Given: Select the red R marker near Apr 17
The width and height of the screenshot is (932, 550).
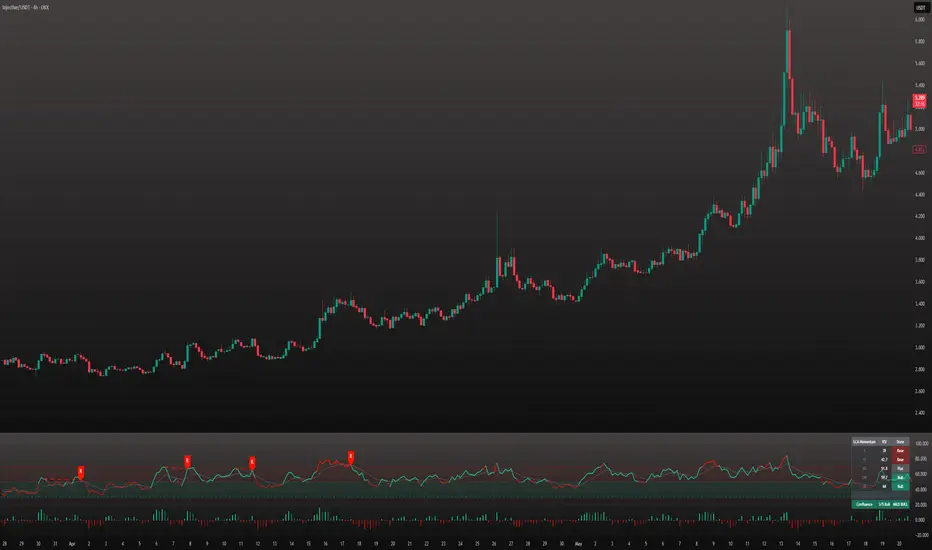Looking at the screenshot, I should (351, 457).
